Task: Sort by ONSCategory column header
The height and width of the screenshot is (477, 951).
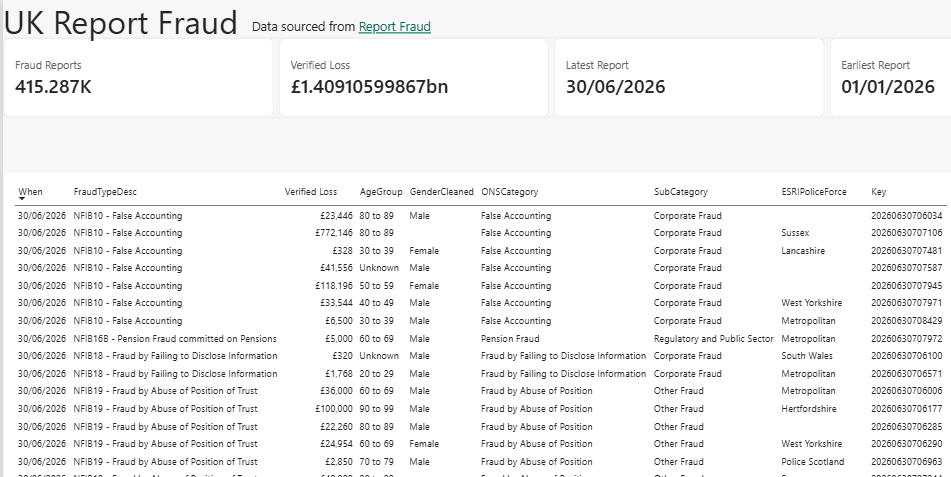Action: click(509, 192)
